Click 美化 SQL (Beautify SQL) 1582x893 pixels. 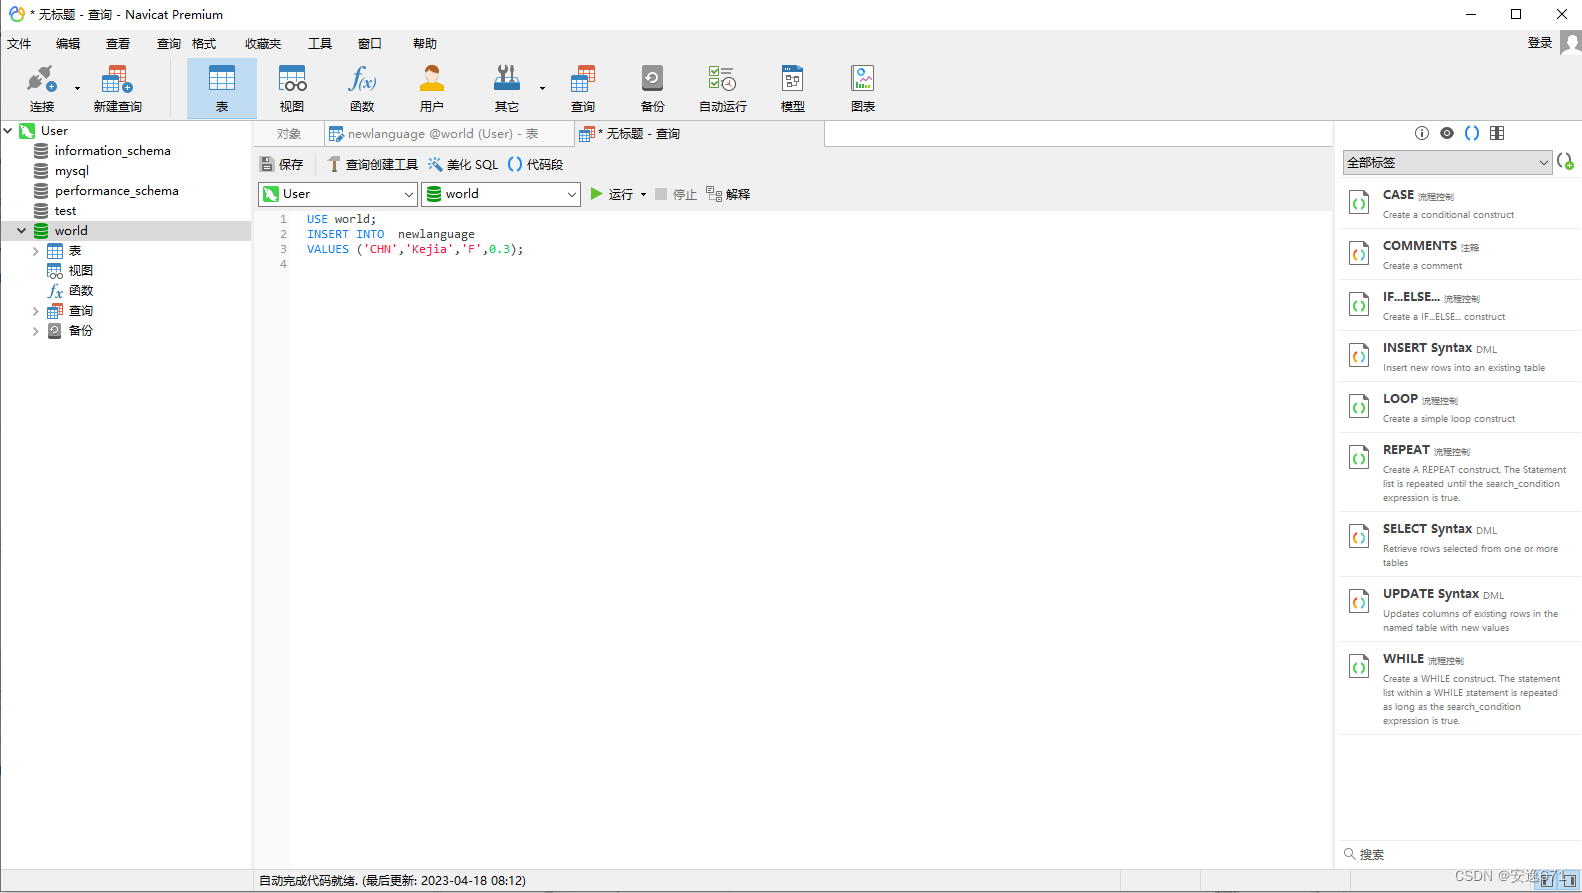(462, 164)
